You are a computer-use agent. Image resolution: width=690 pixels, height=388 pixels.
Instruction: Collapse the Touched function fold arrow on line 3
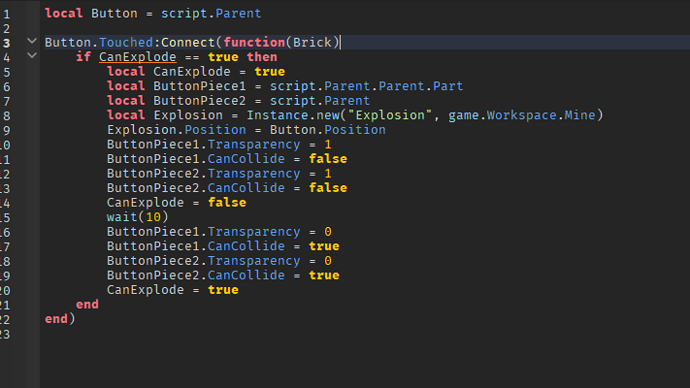click(32, 41)
